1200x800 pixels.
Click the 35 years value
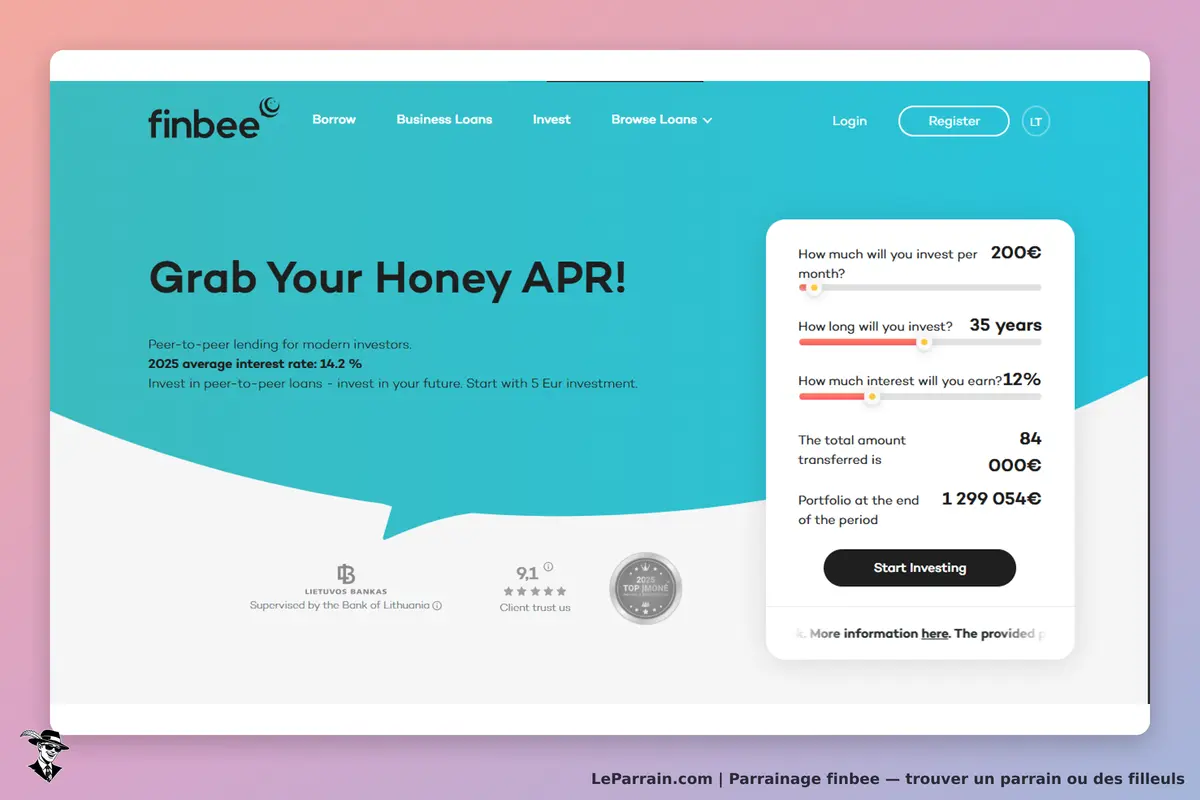(x=1006, y=325)
